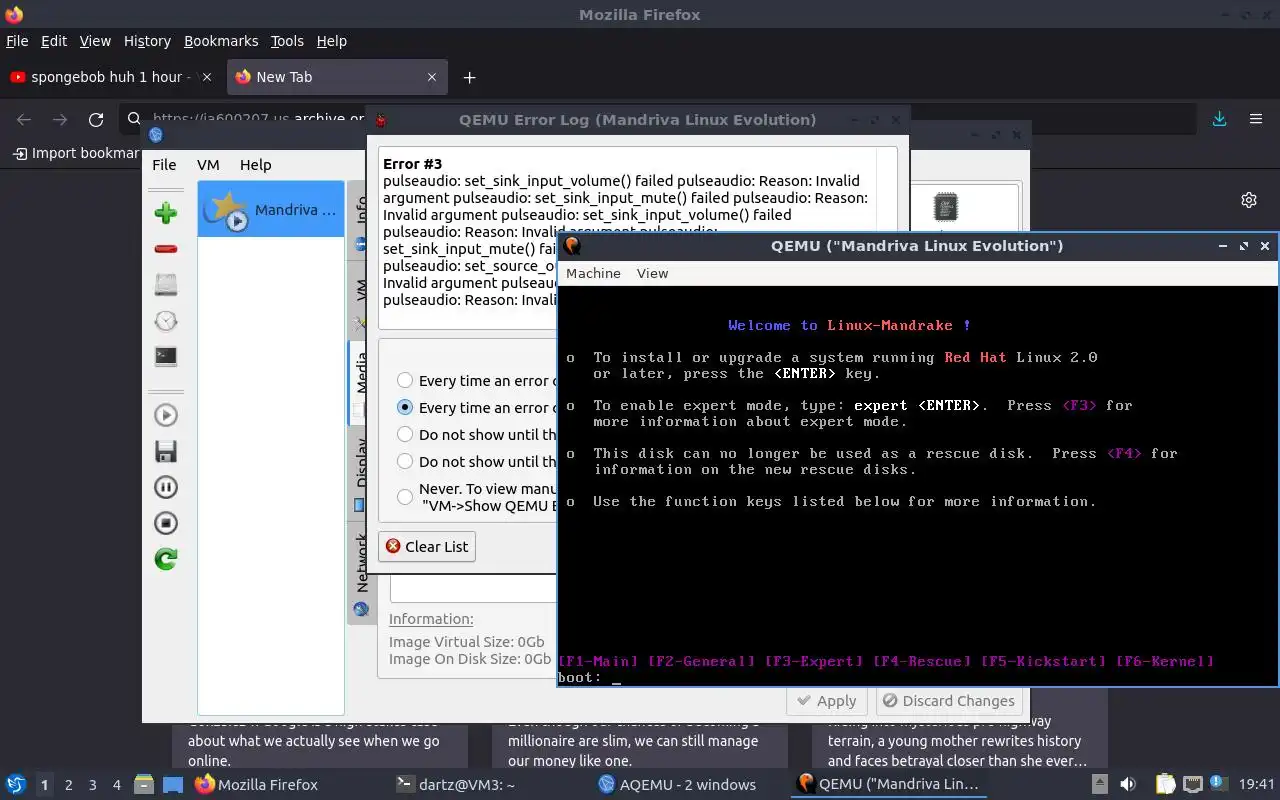The height and width of the screenshot is (800, 1280).
Task: Switch to virtual desktop 4
Action: 117,785
